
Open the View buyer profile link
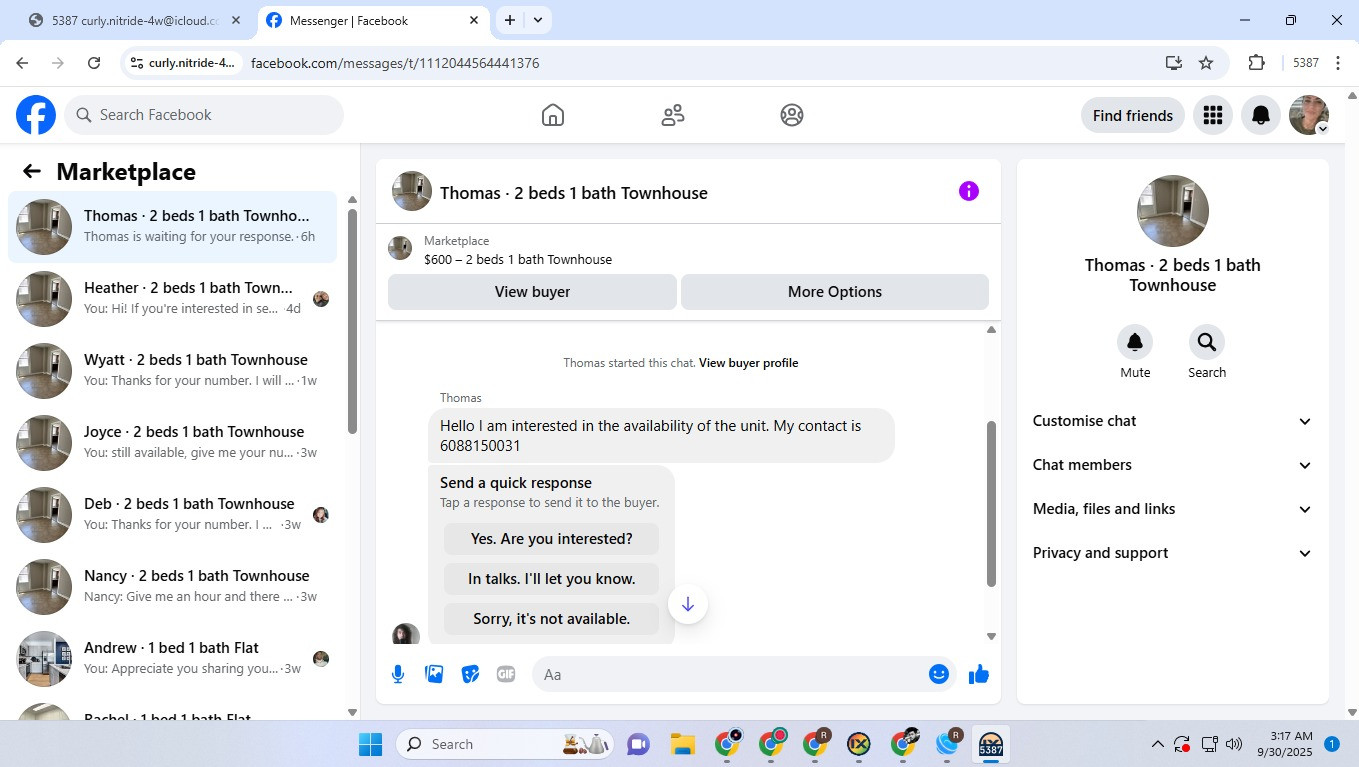coord(748,363)
